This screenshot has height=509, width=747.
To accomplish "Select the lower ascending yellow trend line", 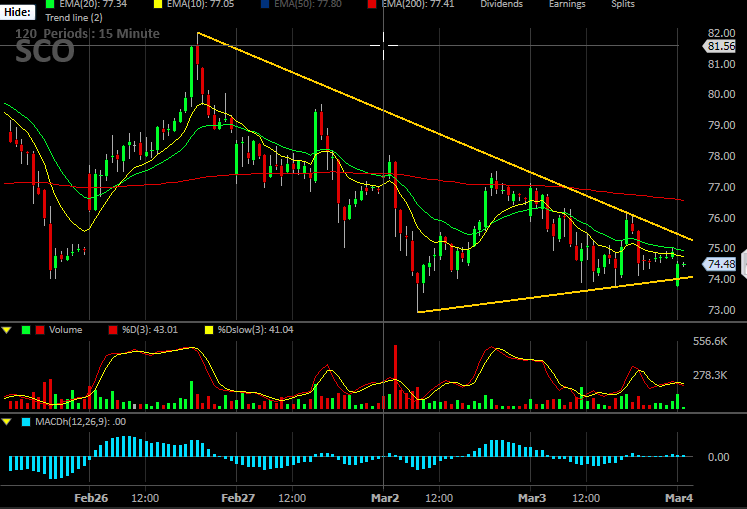I will (x=555, y=295).
